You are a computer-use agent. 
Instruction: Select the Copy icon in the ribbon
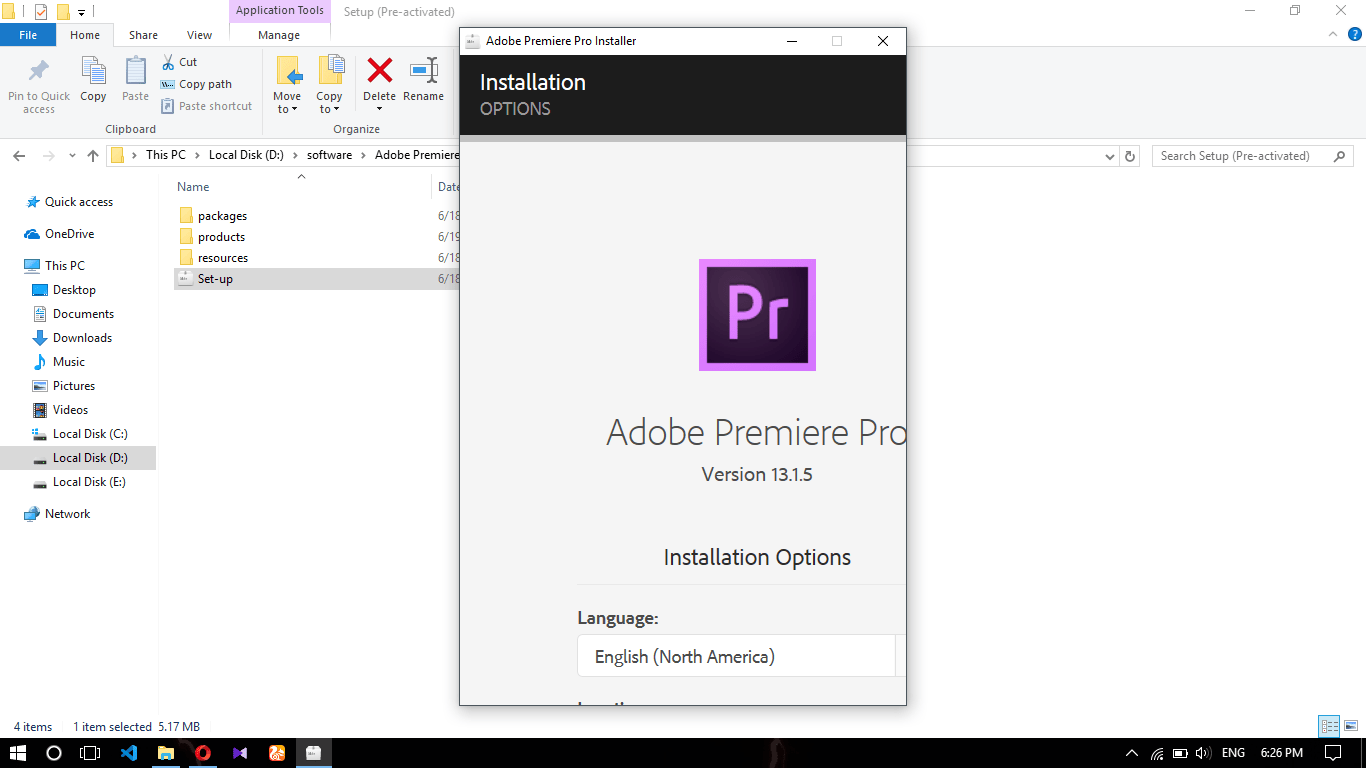point(93,82)
